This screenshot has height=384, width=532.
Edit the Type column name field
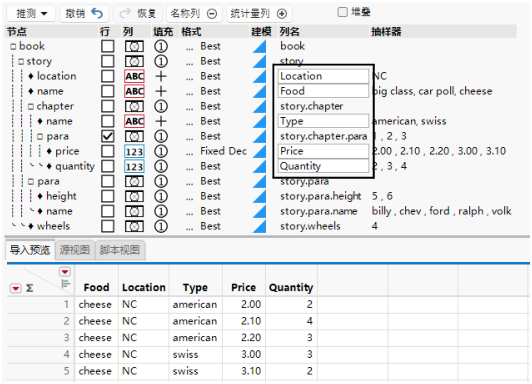(x=323, y=121)
